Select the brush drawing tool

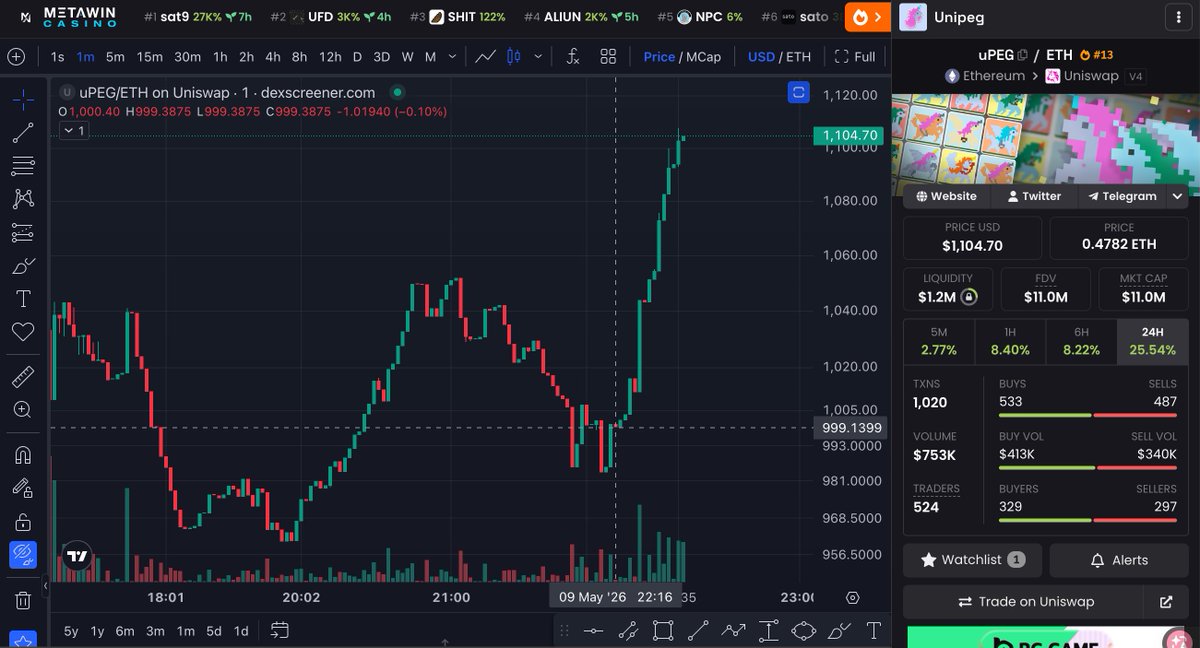23,265
